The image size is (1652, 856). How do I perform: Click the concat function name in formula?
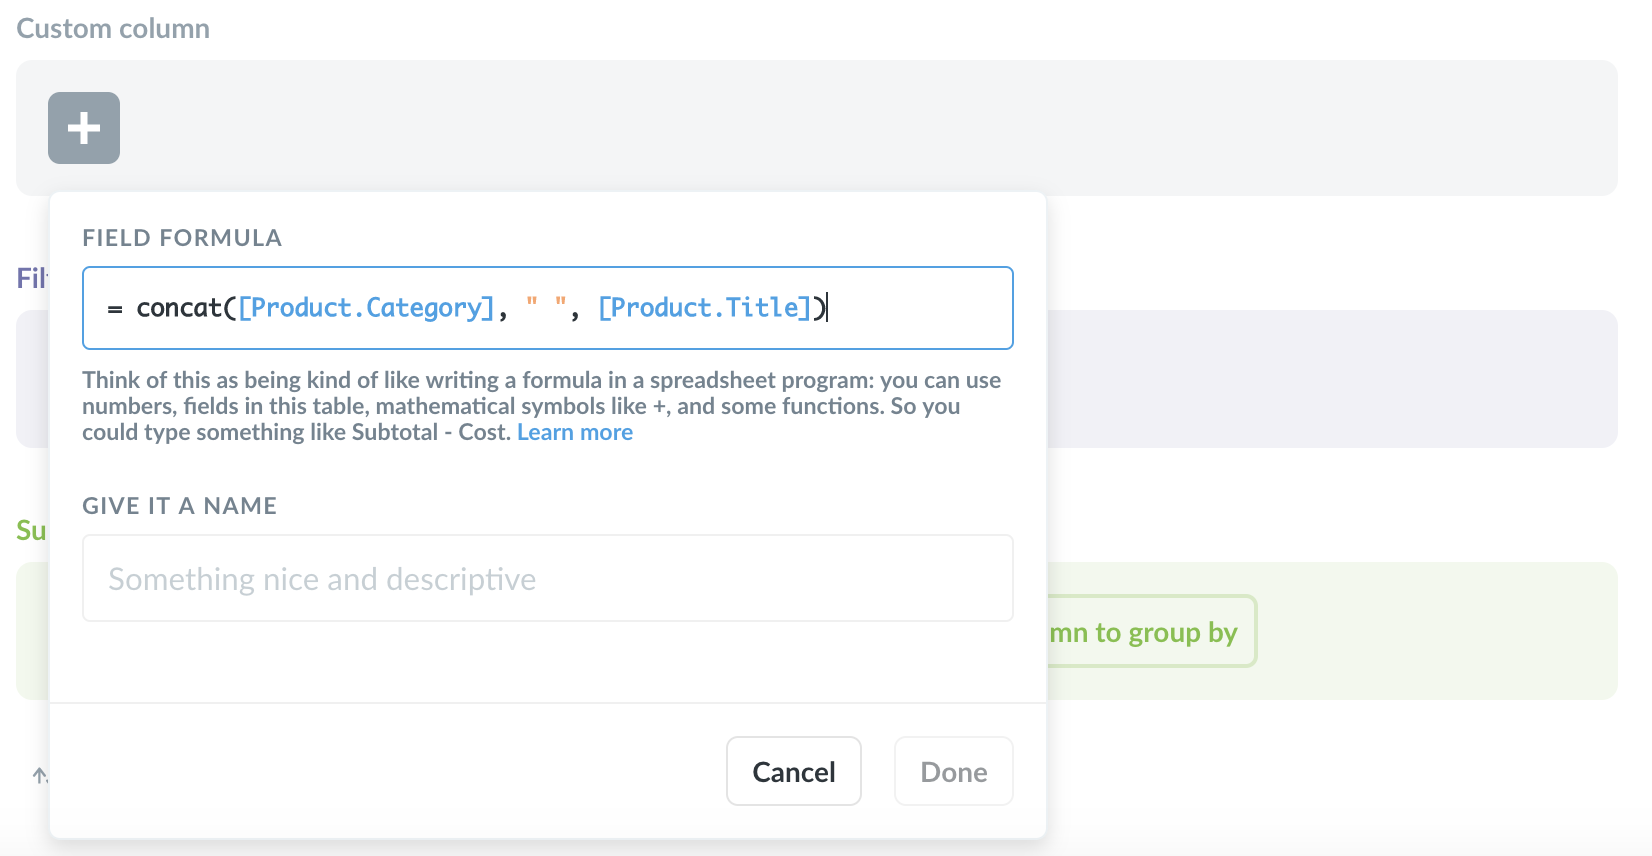[180, 308]
